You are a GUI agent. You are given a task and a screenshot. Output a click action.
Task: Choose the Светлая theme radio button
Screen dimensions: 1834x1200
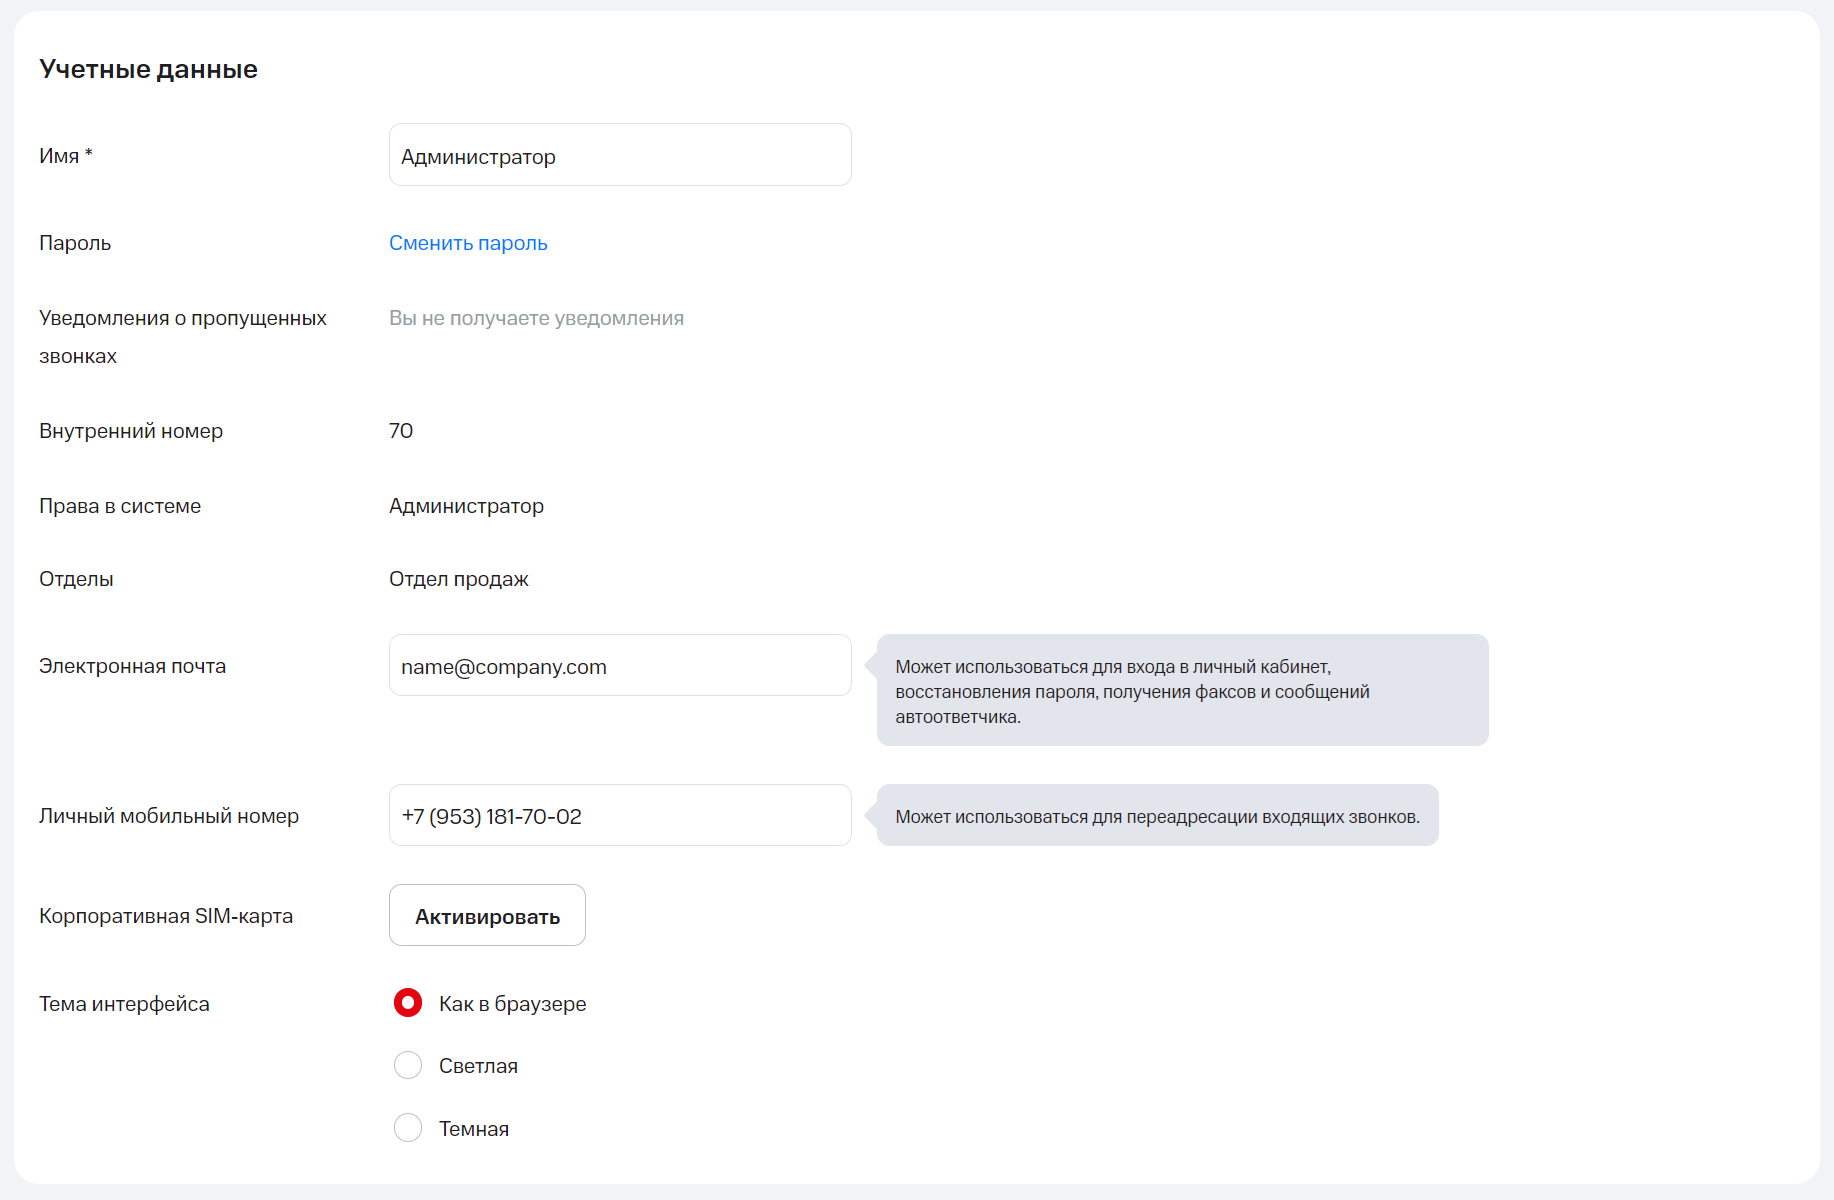(408, 1066)
